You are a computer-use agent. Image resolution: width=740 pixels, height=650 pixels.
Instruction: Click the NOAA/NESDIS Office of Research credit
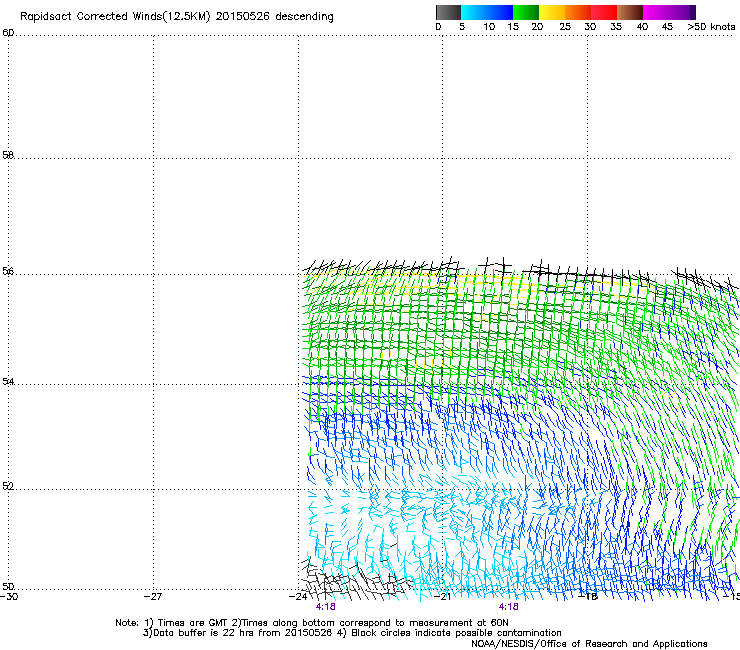click(589, 644)
